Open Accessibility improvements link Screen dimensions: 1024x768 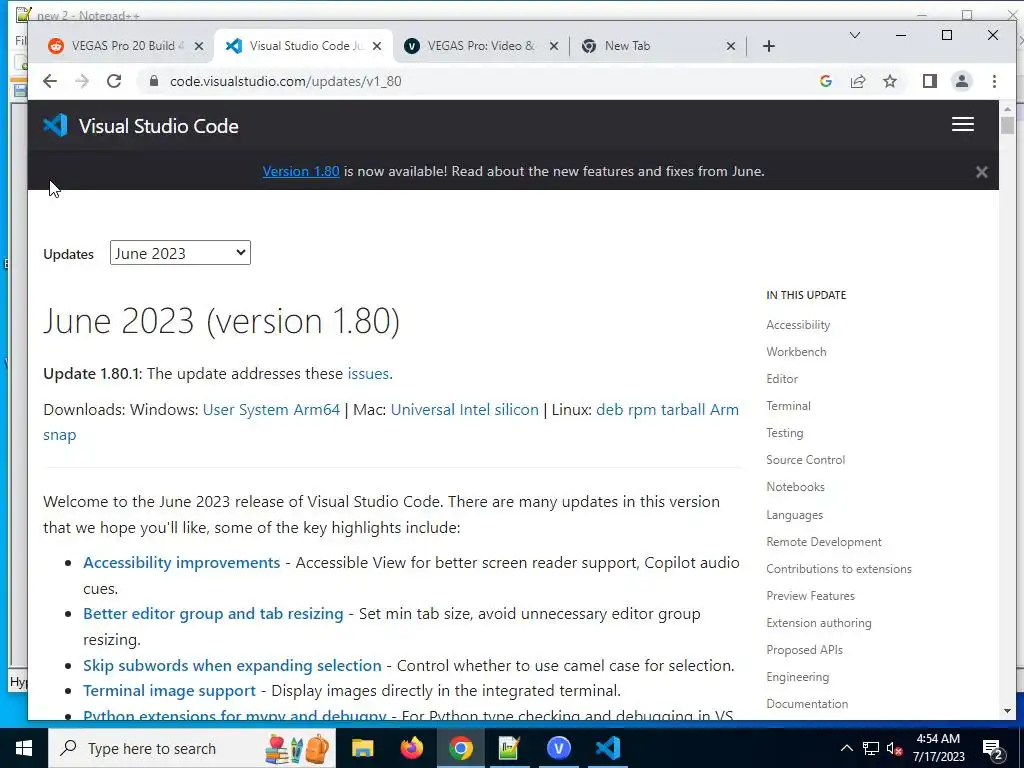[182, 562]
